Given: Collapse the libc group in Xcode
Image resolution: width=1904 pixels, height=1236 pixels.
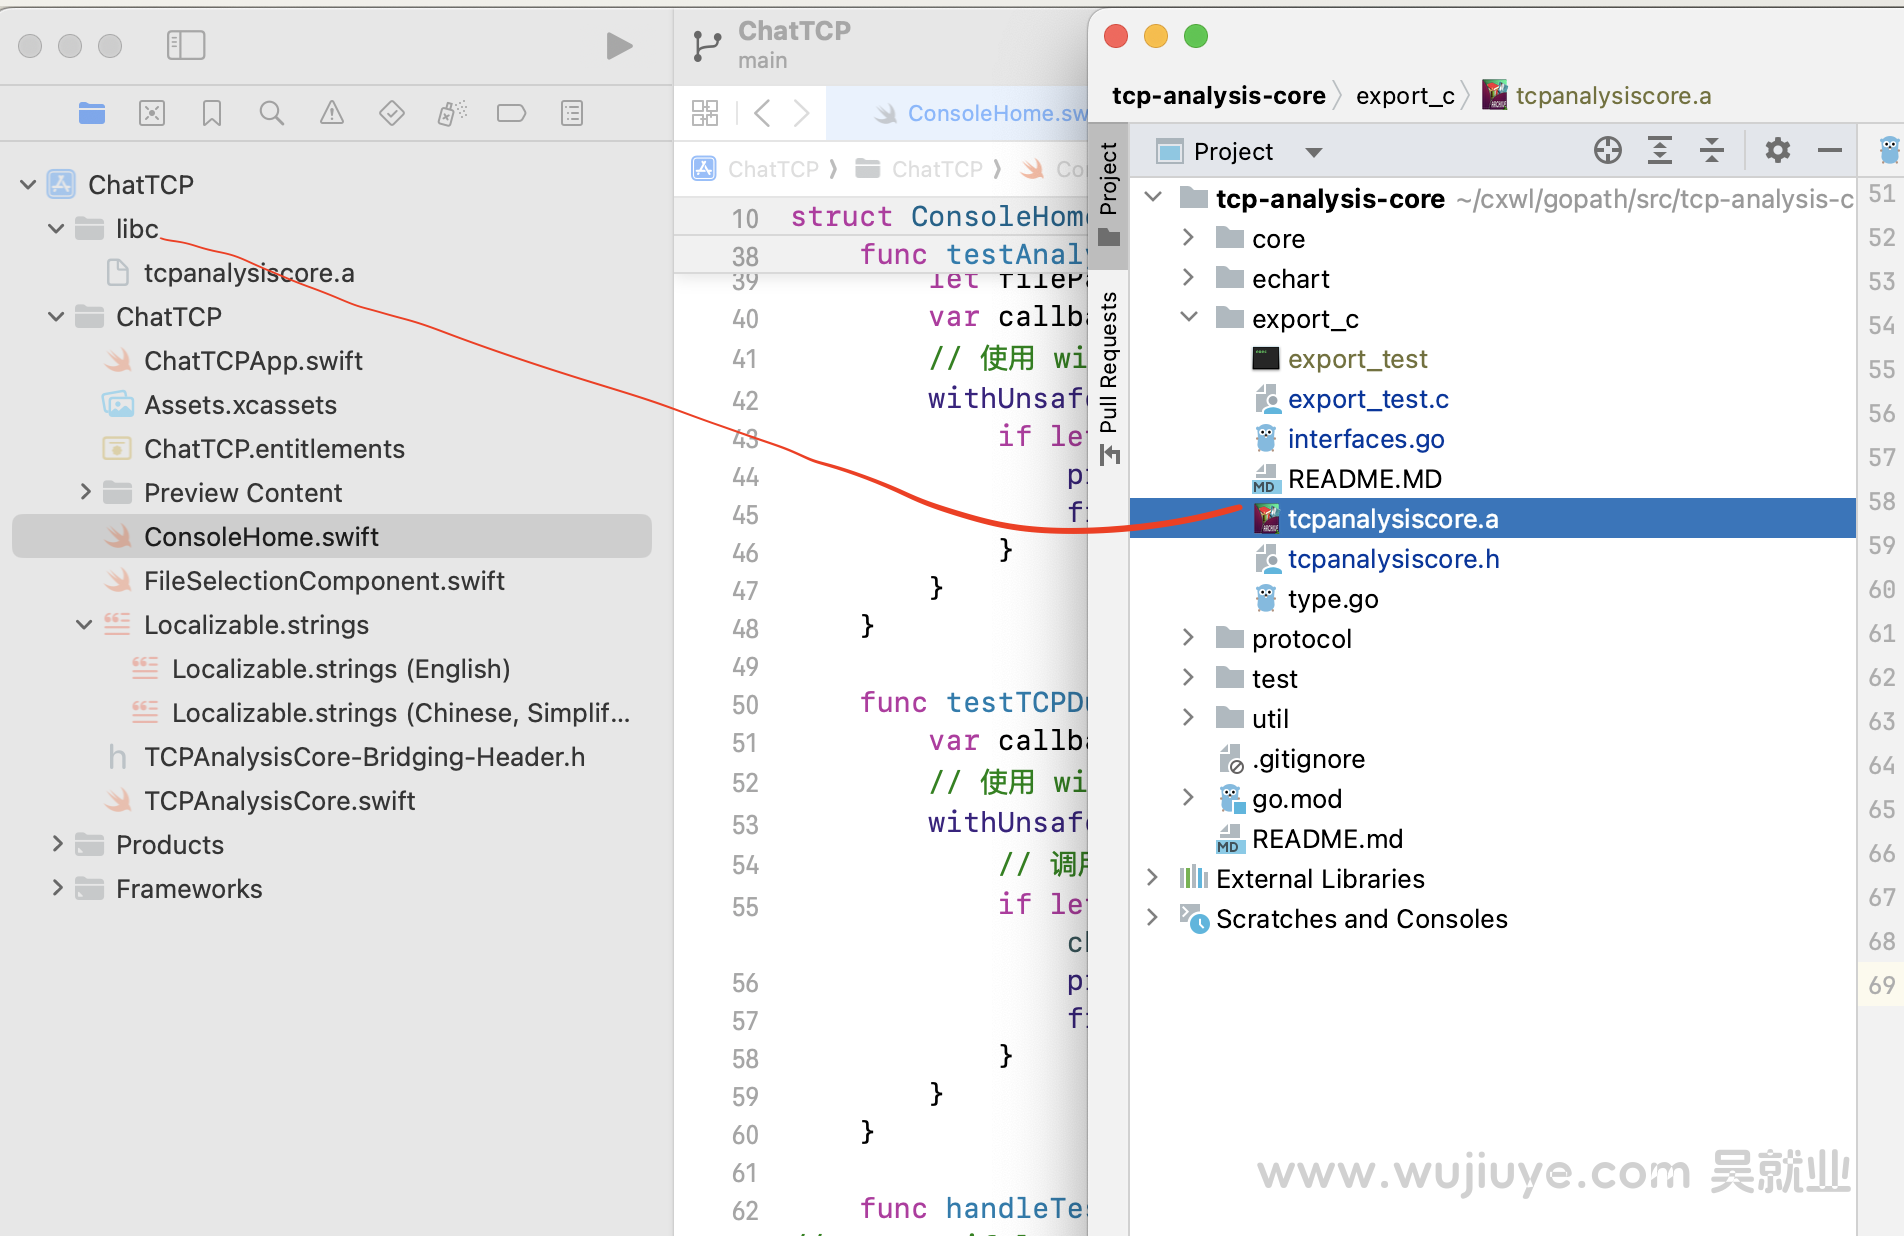Looking at the screenshot, I should [56, 228].
